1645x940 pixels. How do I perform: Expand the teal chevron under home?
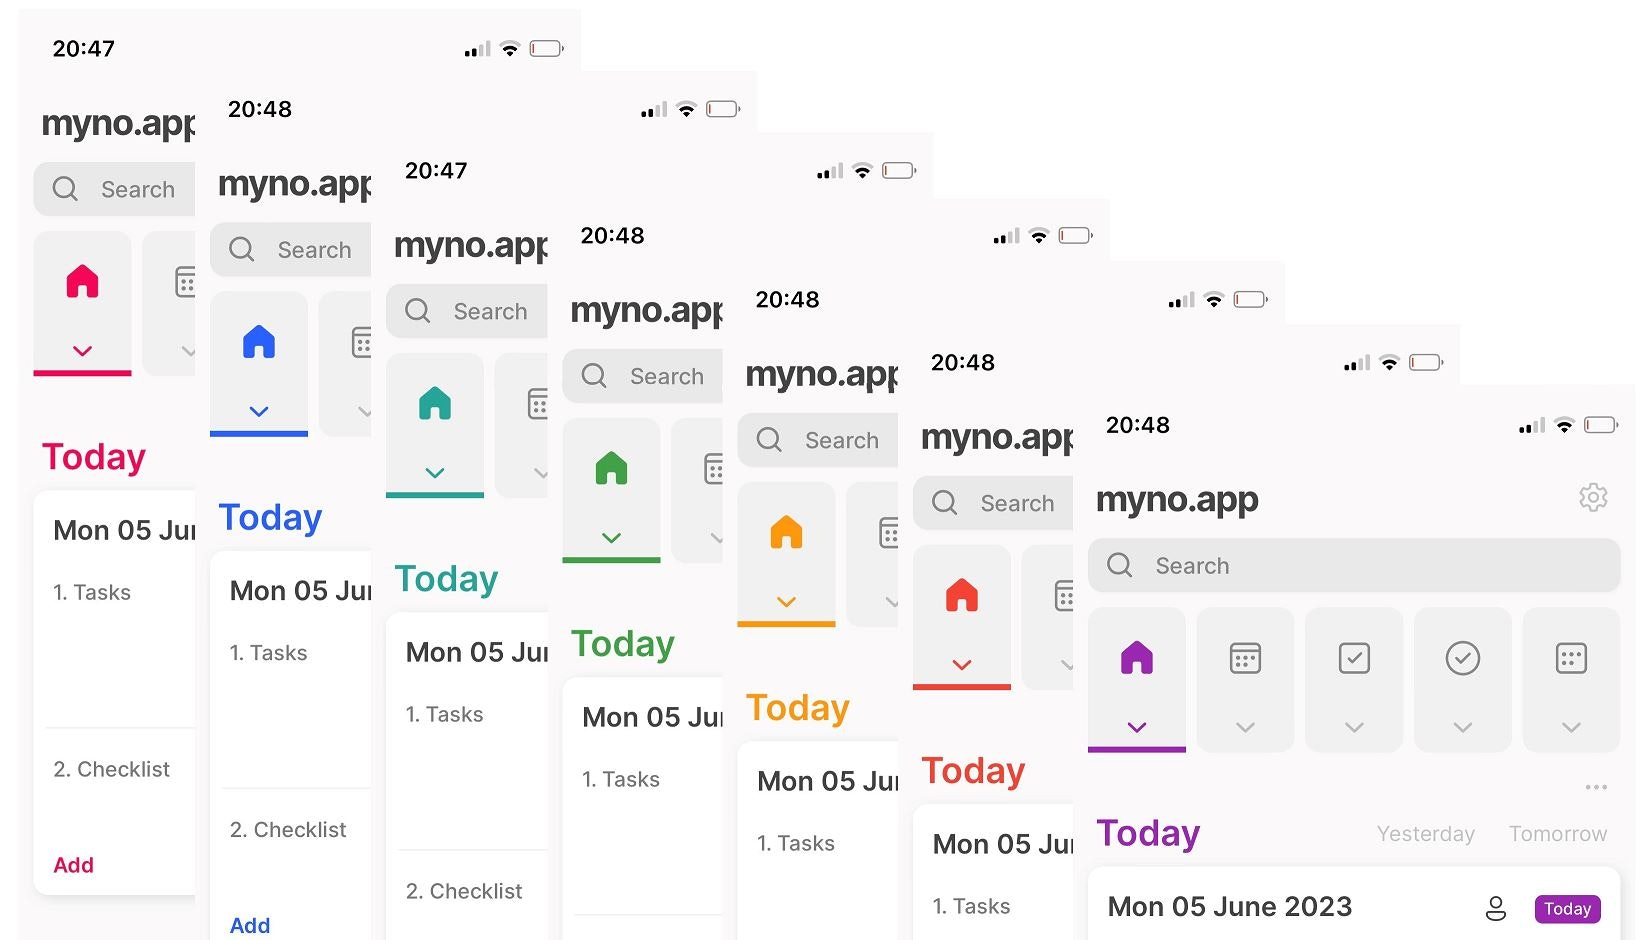(x=435, y=472)
